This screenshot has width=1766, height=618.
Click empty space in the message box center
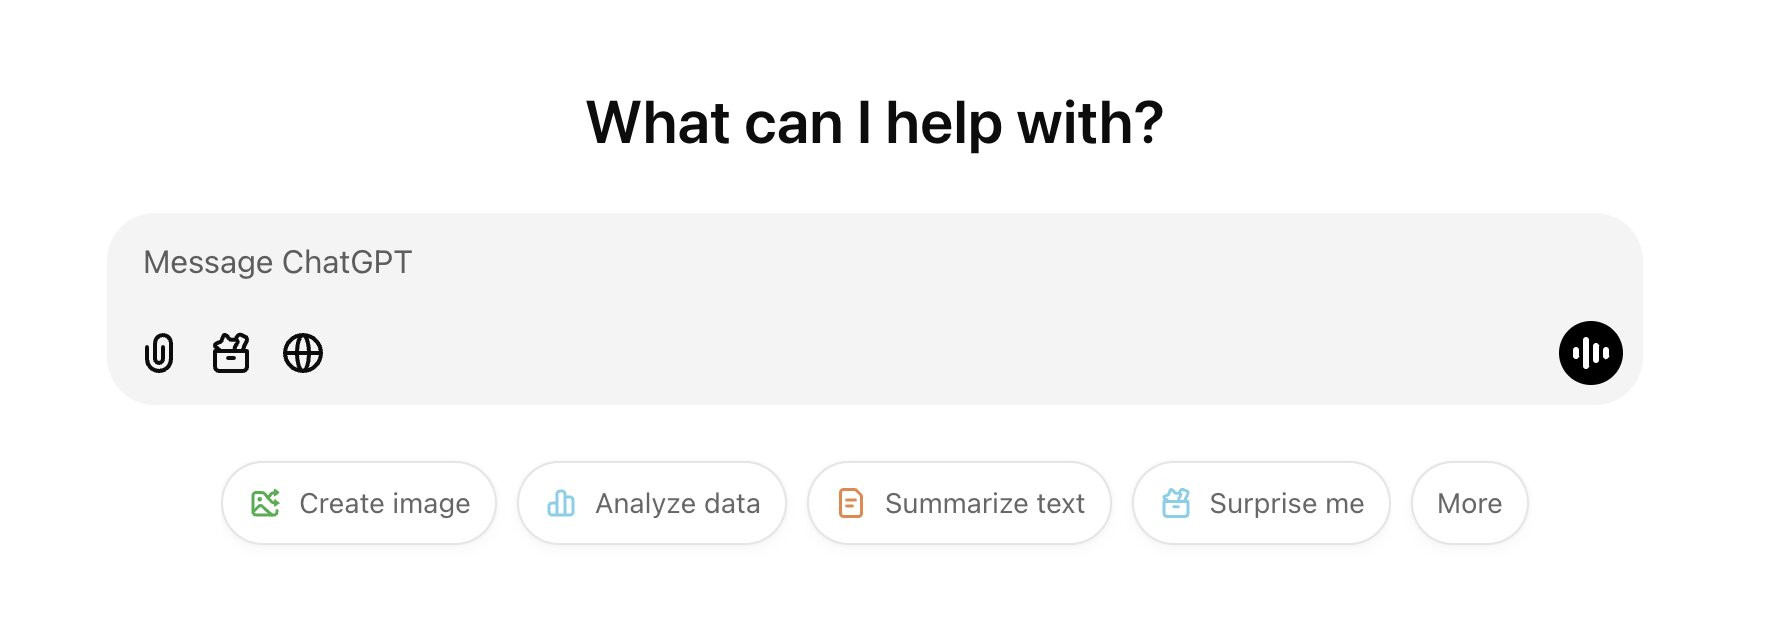coord(875,300)
